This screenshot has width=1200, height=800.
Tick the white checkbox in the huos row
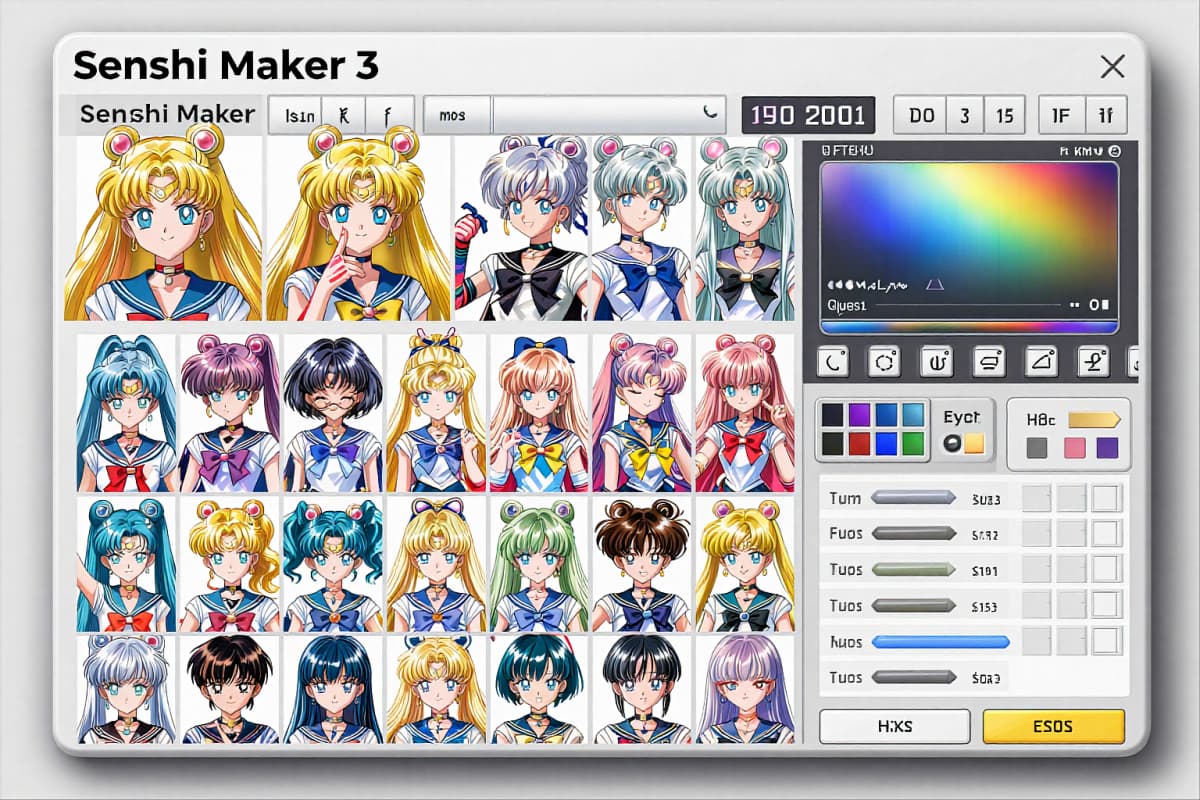[x=1106, y=640]
